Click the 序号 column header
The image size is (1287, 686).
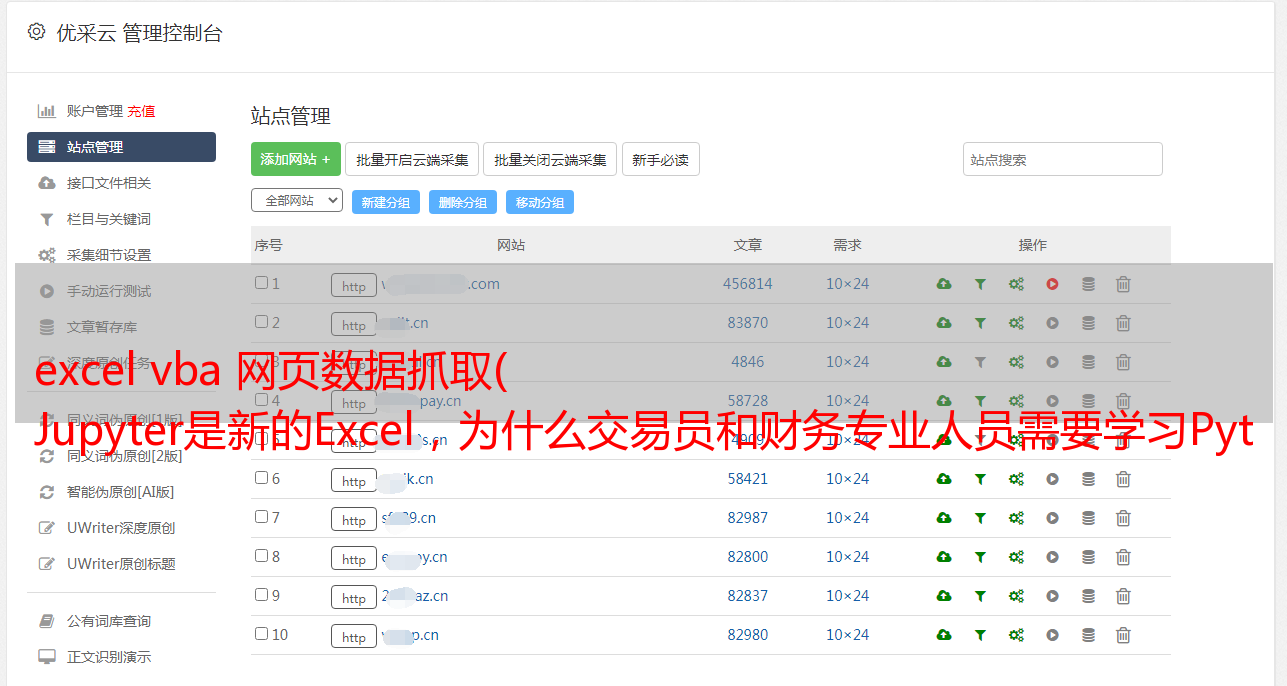pos(269,245)
